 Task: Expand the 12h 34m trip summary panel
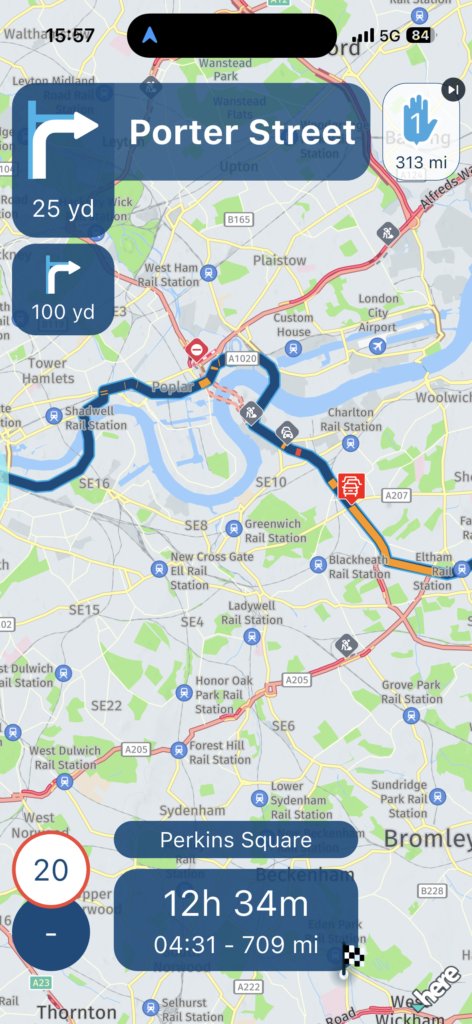pos(236,919)
